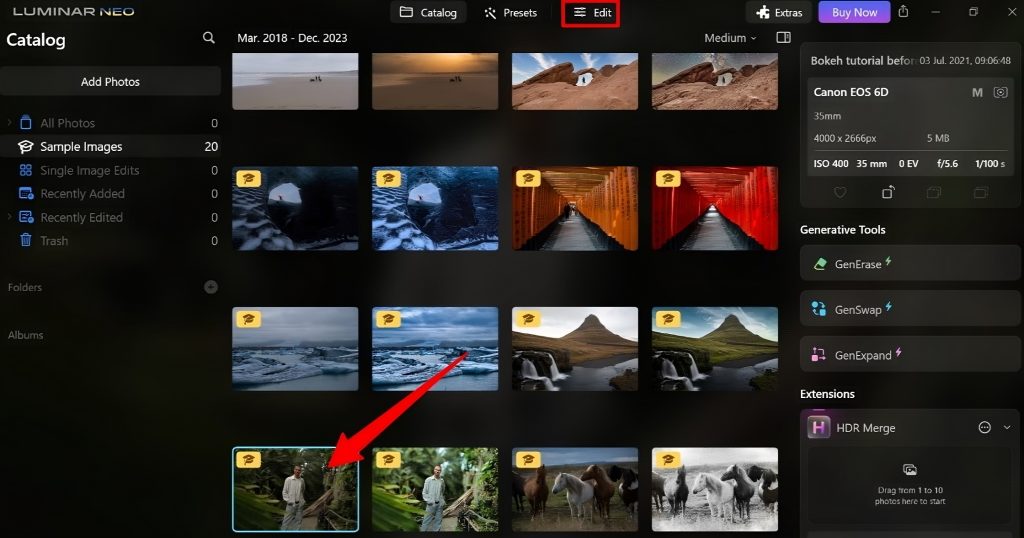Click the 5 MB file size
Viewport: 1024px width, 538px height.
(x=938, y=138)
